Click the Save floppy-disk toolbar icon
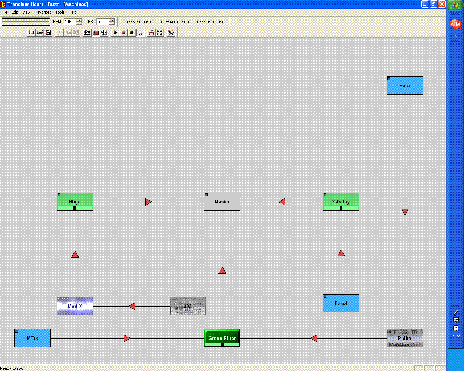This screenshot has width=464, height=392. click(48, 33)
